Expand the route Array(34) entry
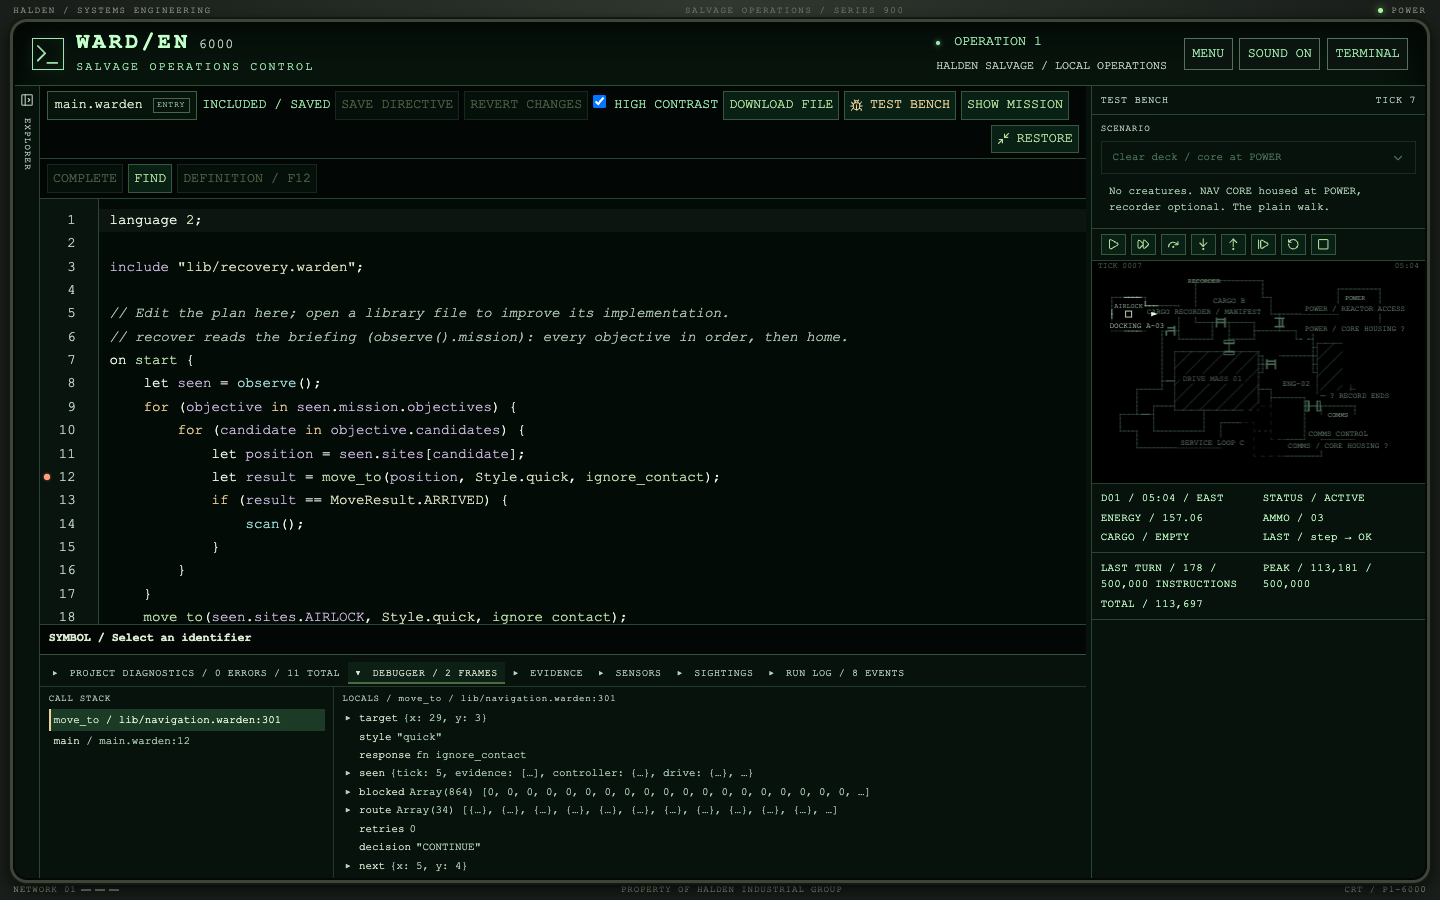Image resolution: width=1440 pixels, height=900 pixels. pos(348,810)
